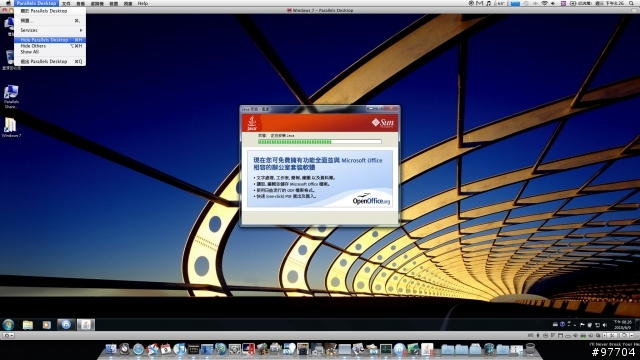Click the pinned taskbar icon before Java
The image size is (640, 360).
[x=66, y=325]
